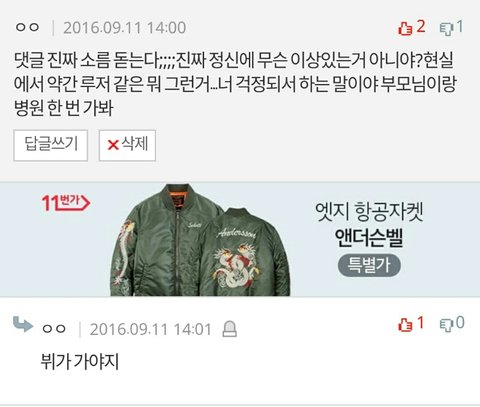Click the ㅇㅇ username on the reply

click(54, 329)
